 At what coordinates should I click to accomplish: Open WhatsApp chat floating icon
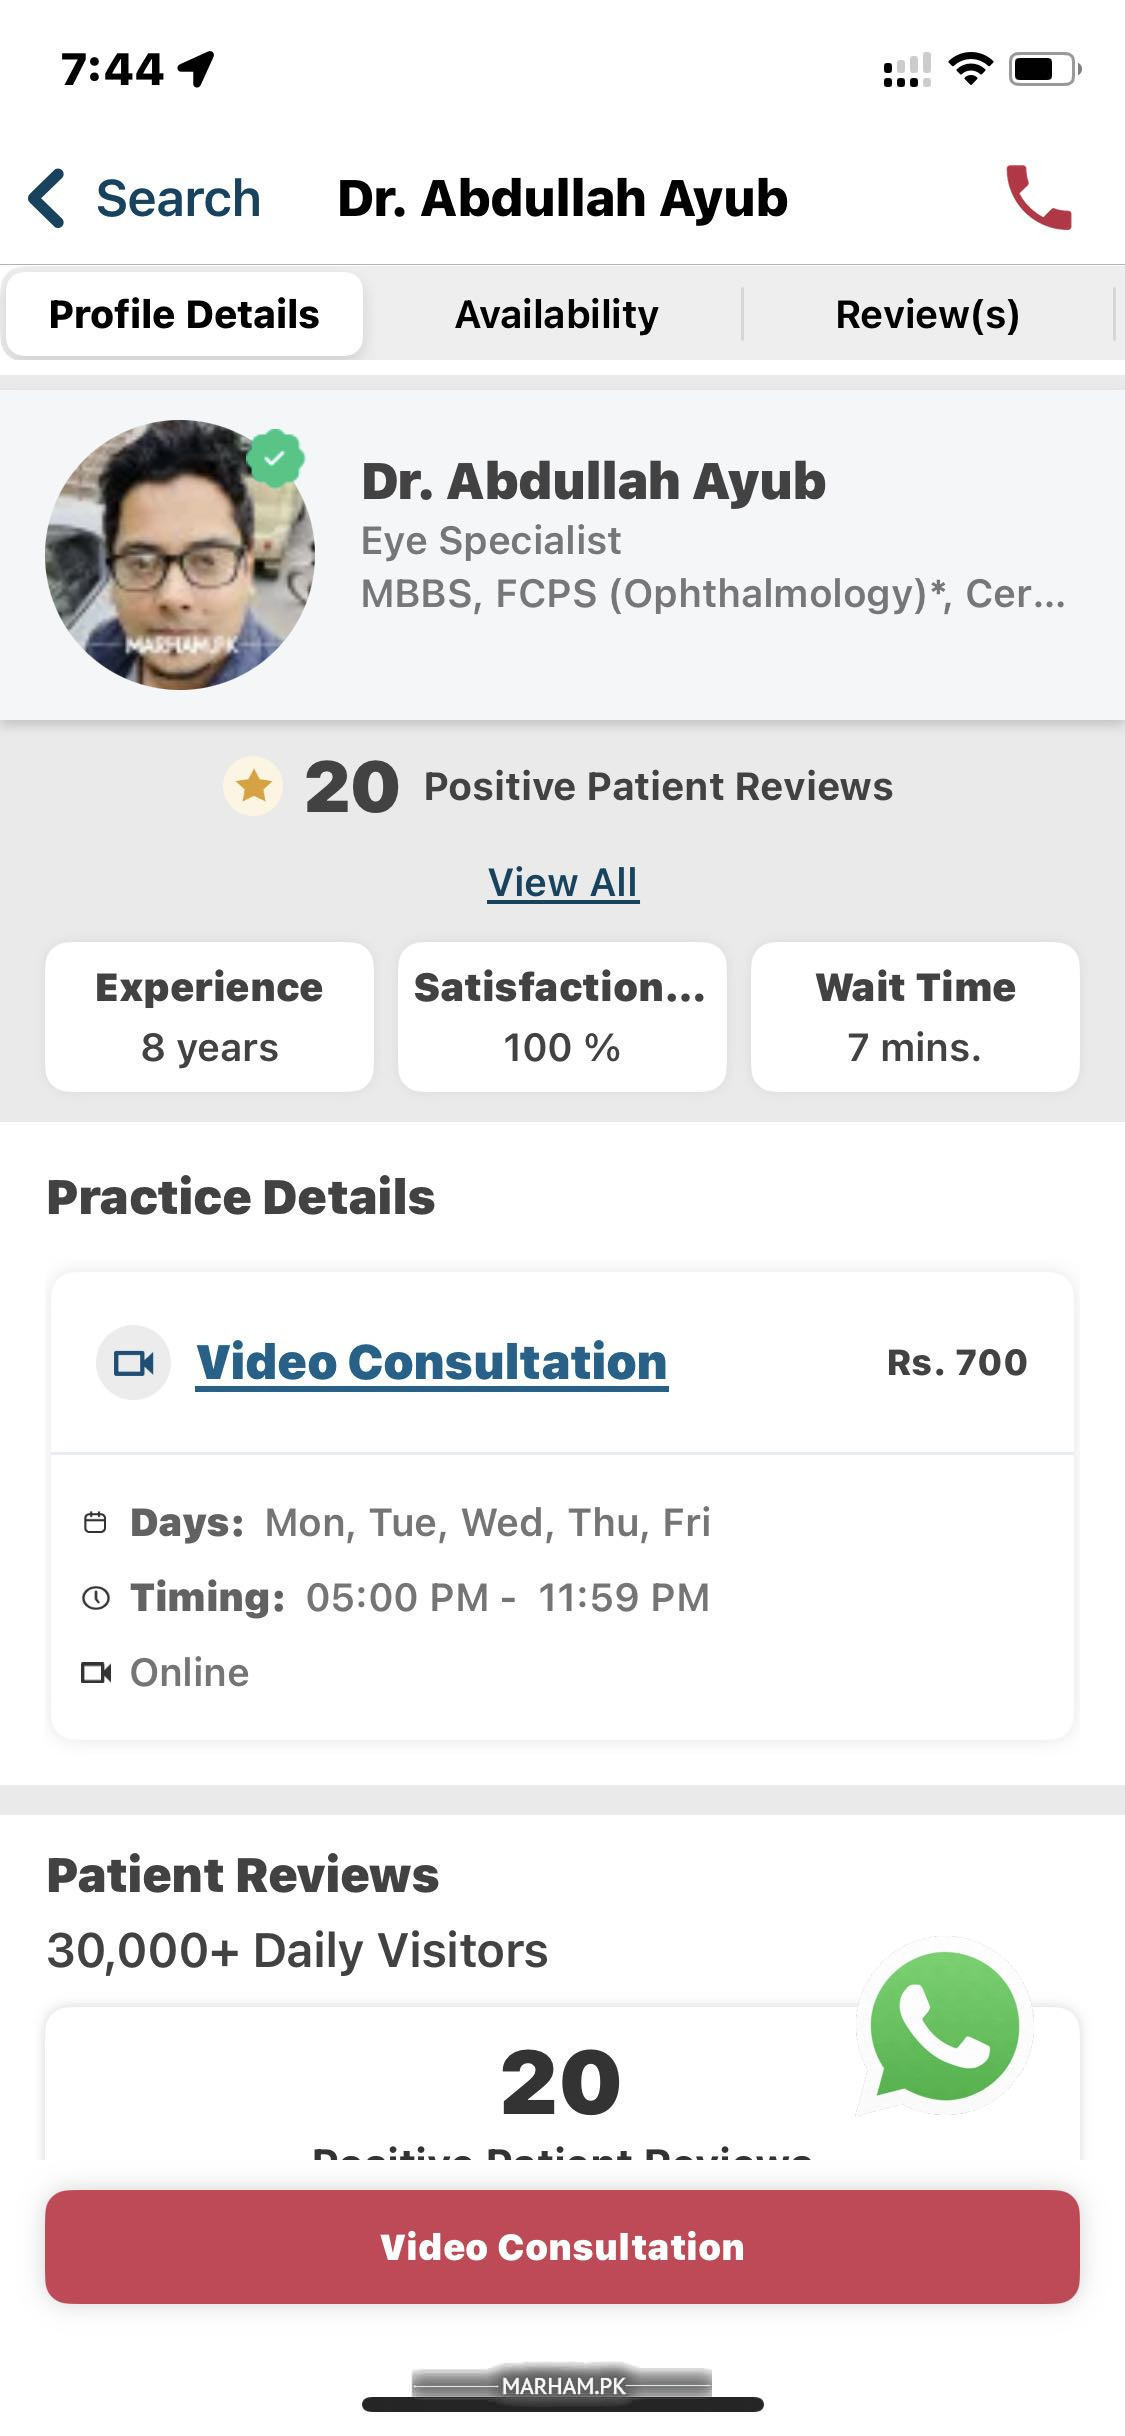click(944, 2028)
